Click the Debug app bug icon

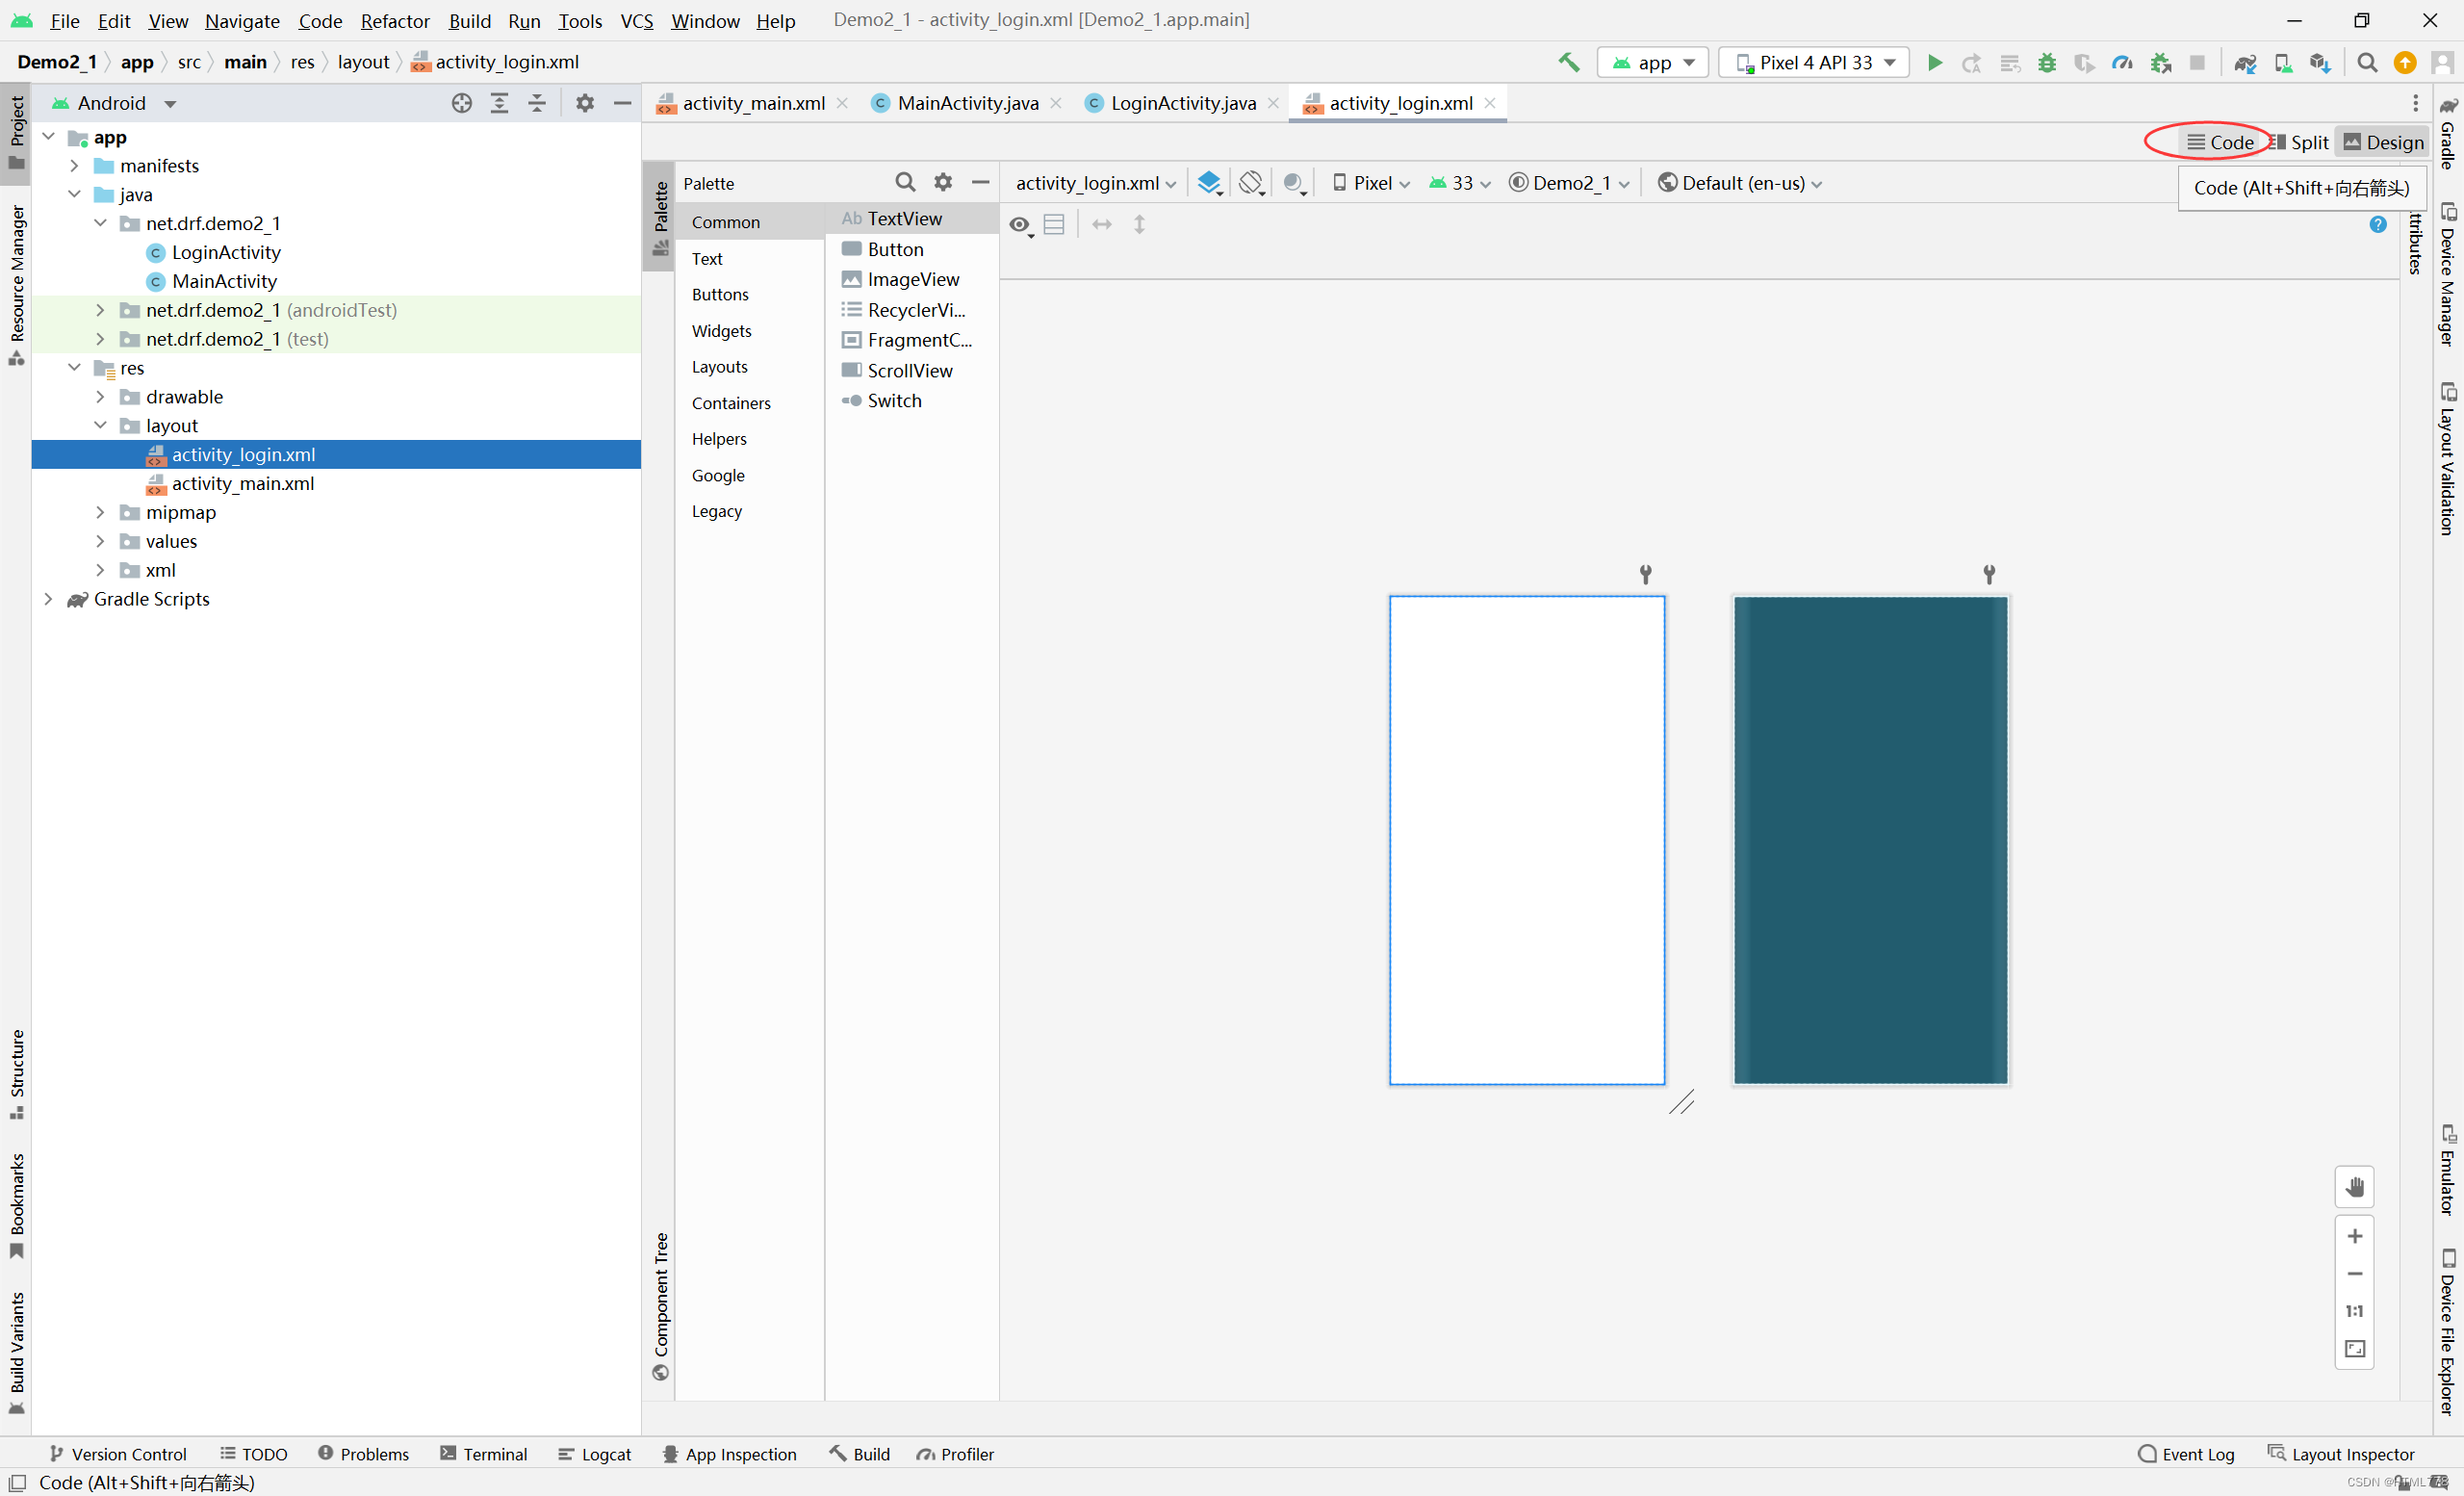[2047, 62]
